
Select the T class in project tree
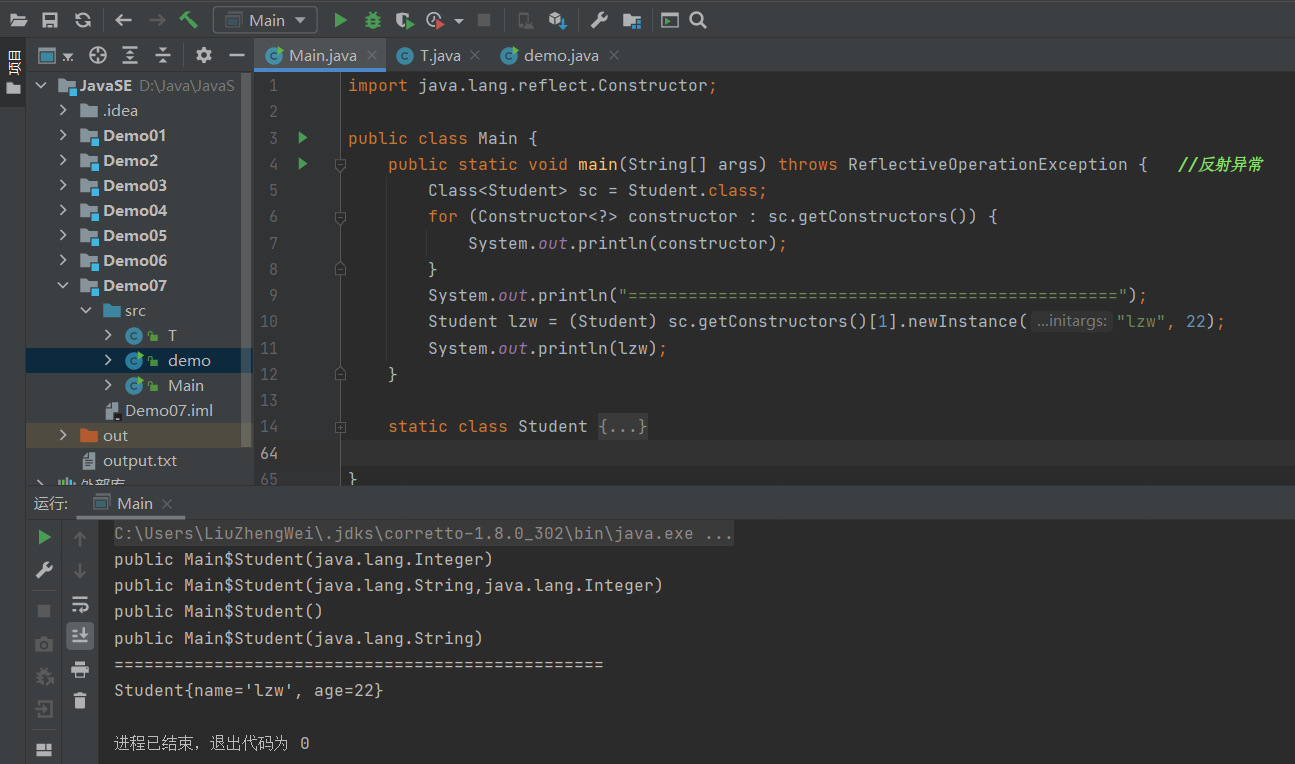(172, 336)
